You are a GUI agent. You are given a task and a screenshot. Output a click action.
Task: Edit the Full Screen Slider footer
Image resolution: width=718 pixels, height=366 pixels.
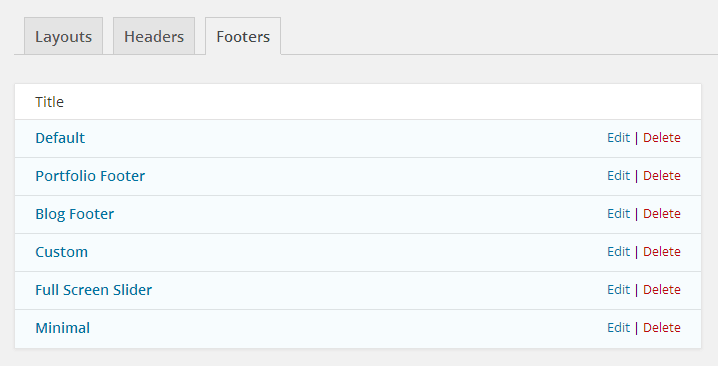click(618, 290)
